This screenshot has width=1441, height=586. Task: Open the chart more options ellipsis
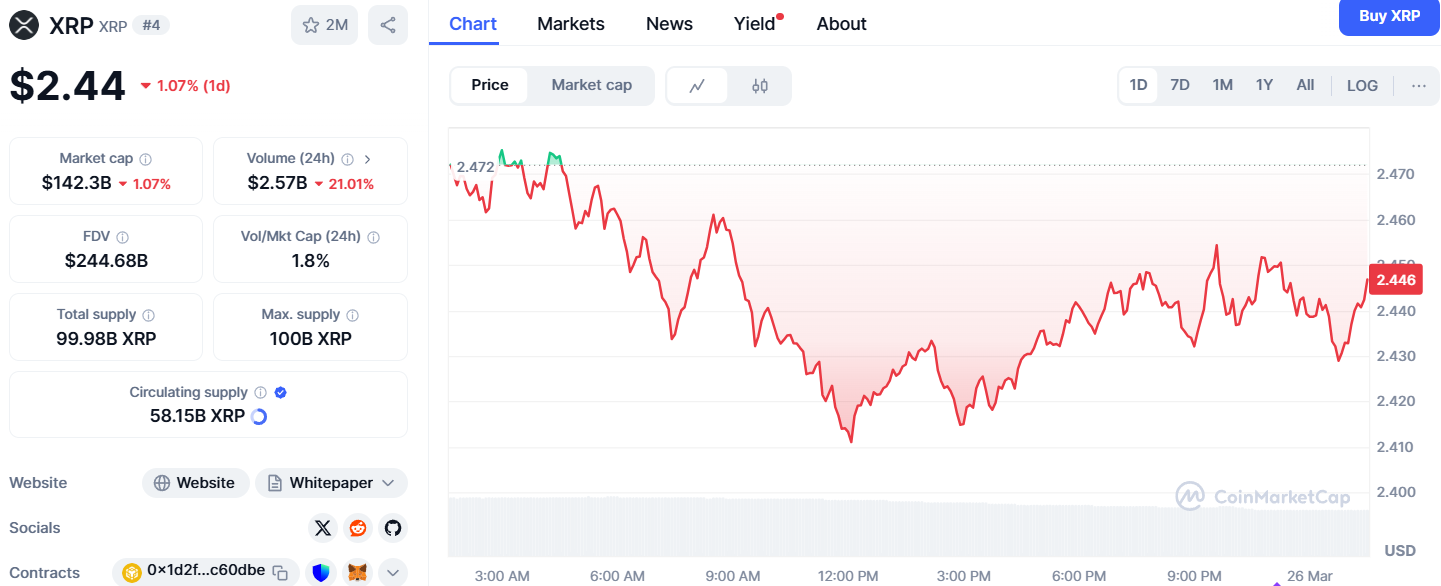click(x=1419, y=85)
